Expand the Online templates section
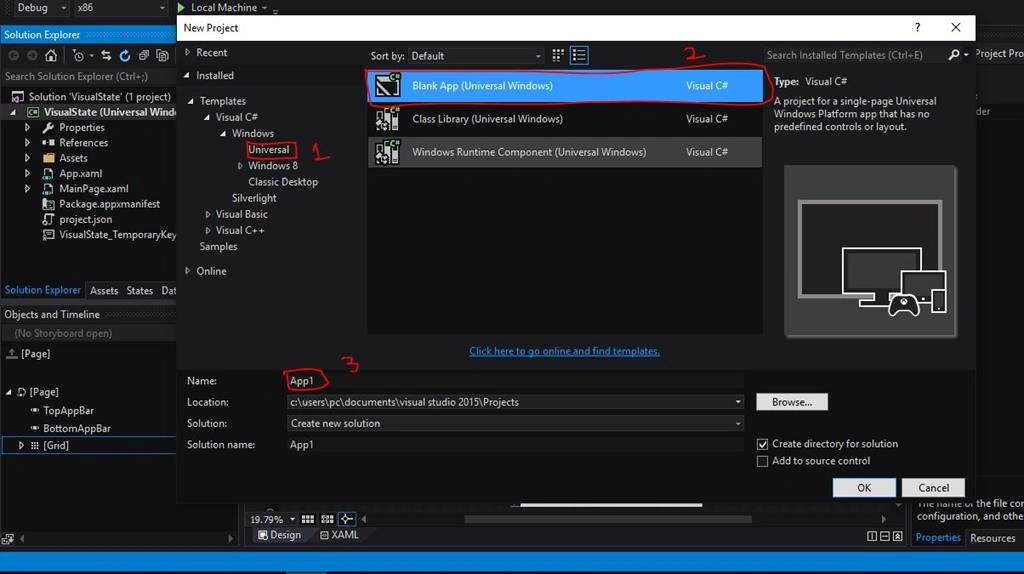This screenshot has width=1024, height=574. 187,271
